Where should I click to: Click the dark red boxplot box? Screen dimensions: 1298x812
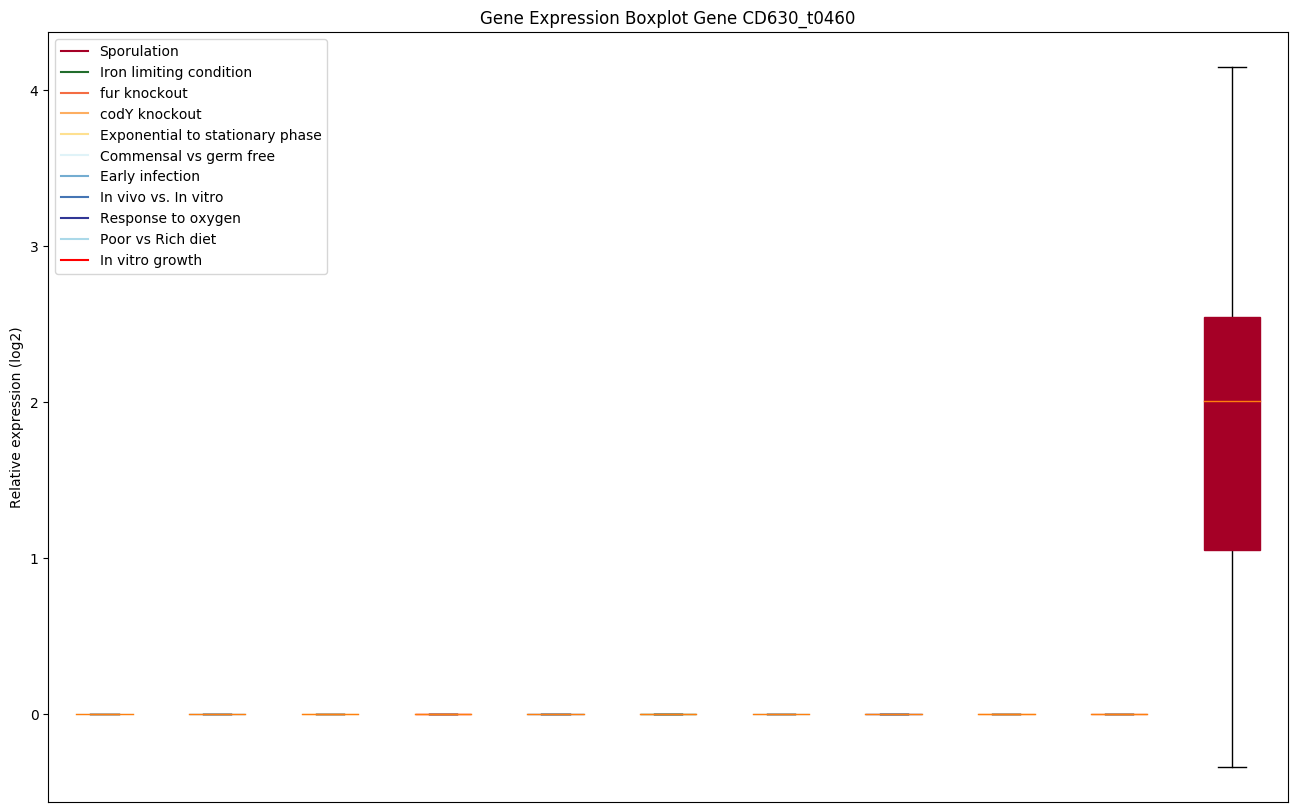pos(1231,470)
